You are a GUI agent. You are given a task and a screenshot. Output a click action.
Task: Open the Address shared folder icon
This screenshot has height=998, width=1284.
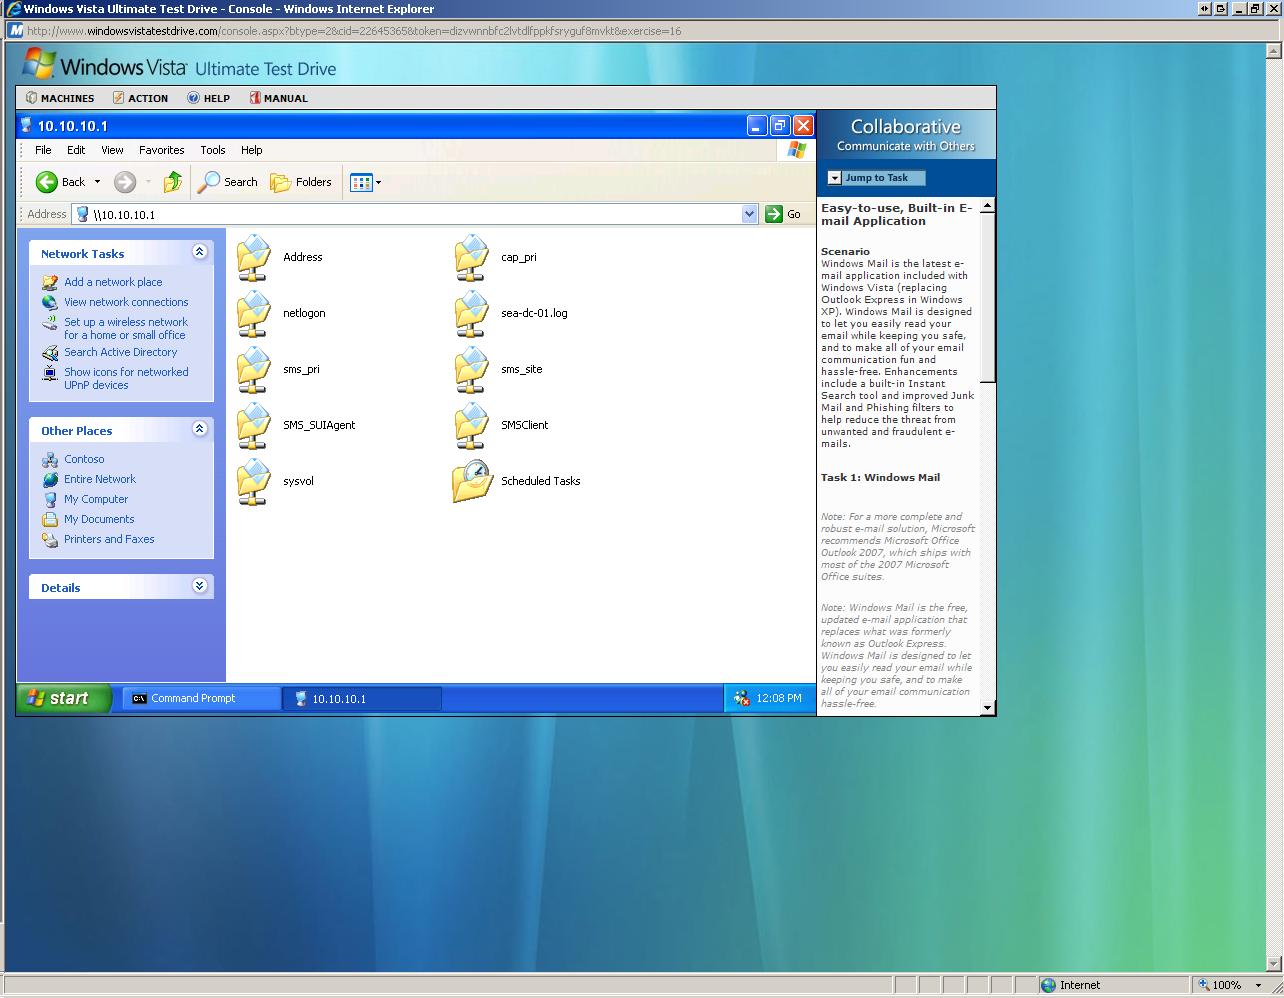coord(254,257)
